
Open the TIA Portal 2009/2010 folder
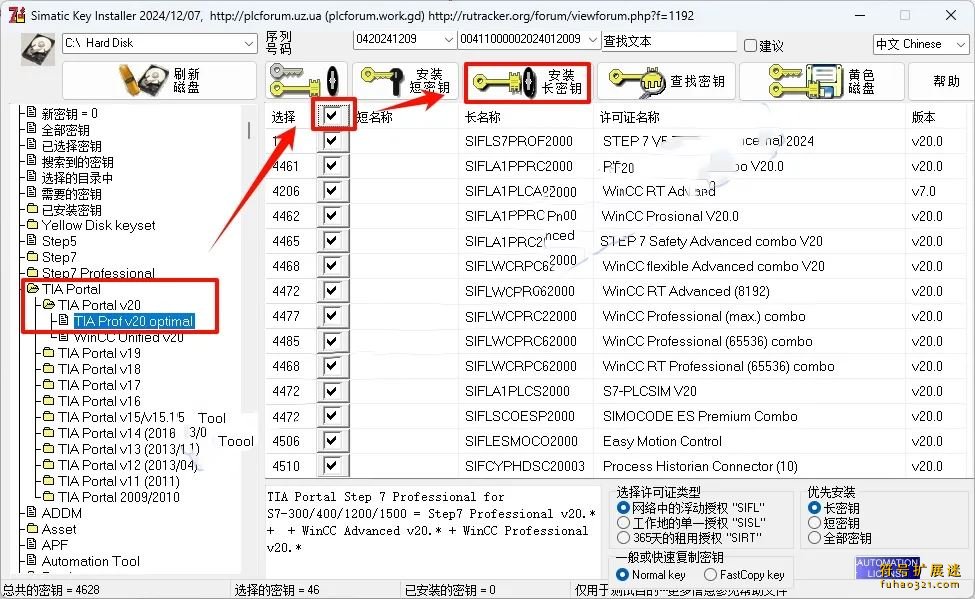(119, 497)
